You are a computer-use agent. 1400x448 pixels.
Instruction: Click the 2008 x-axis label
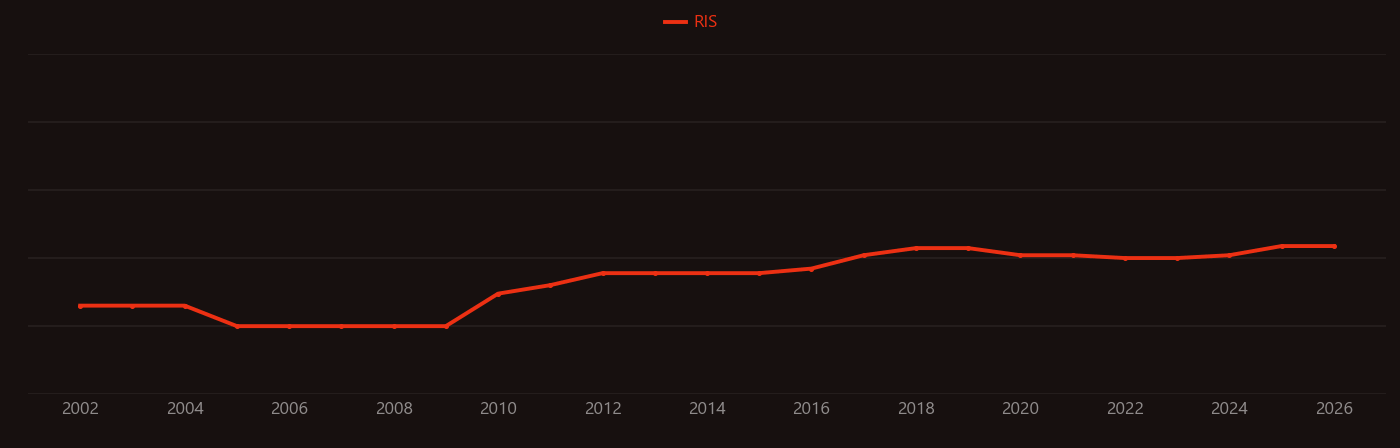[x=394, y=409]
